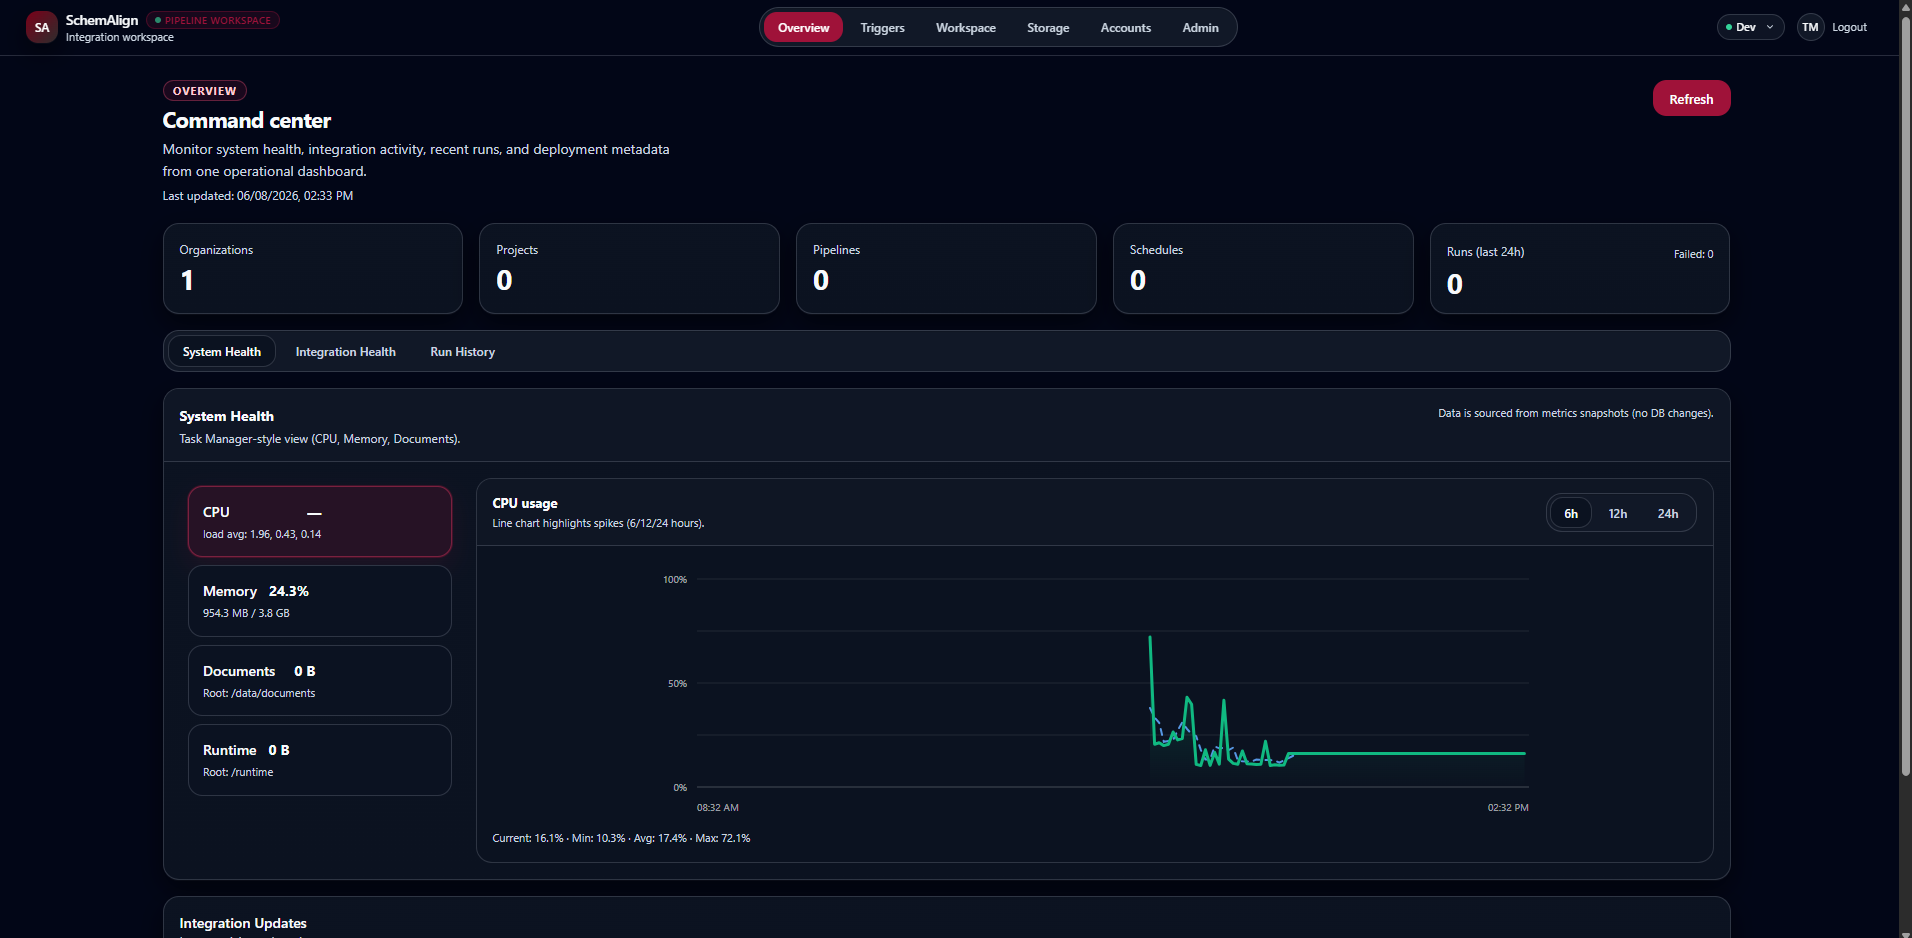This screenshot has height=938, width=1912.
Task: Select the Memory 24.3% metric card
Action: (x=320, y=601)
